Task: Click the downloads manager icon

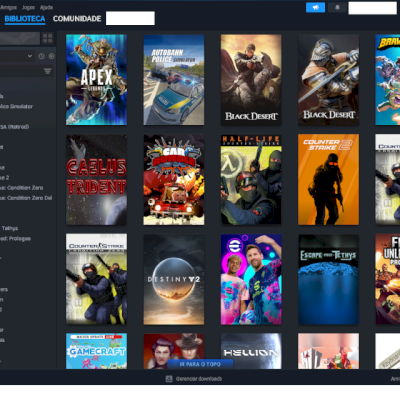Action: pyautogui.click(x=169, y=379)
